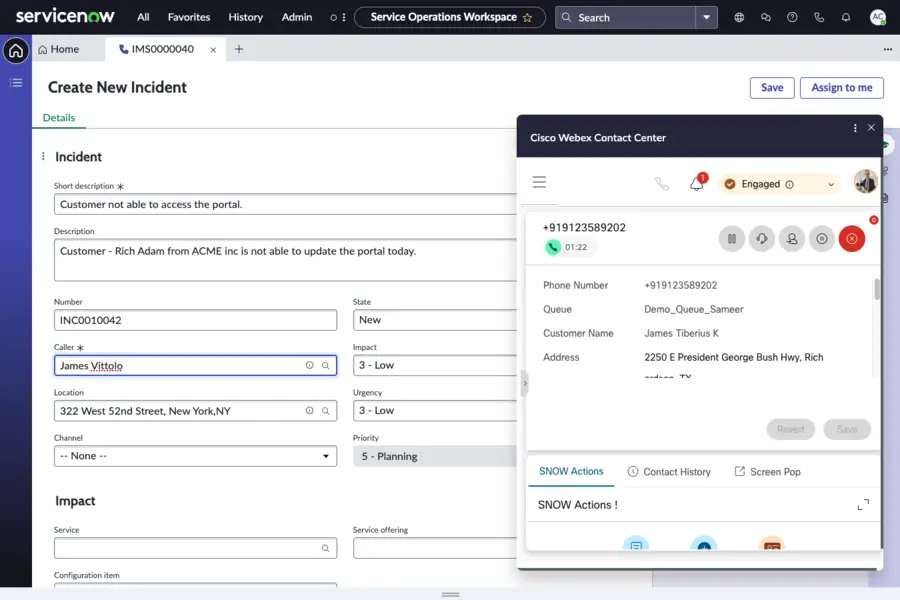This screenshot has width=900, height=600.
Task: Open the Webex dialpad phone icon
Action: click(x=662, y=184)
